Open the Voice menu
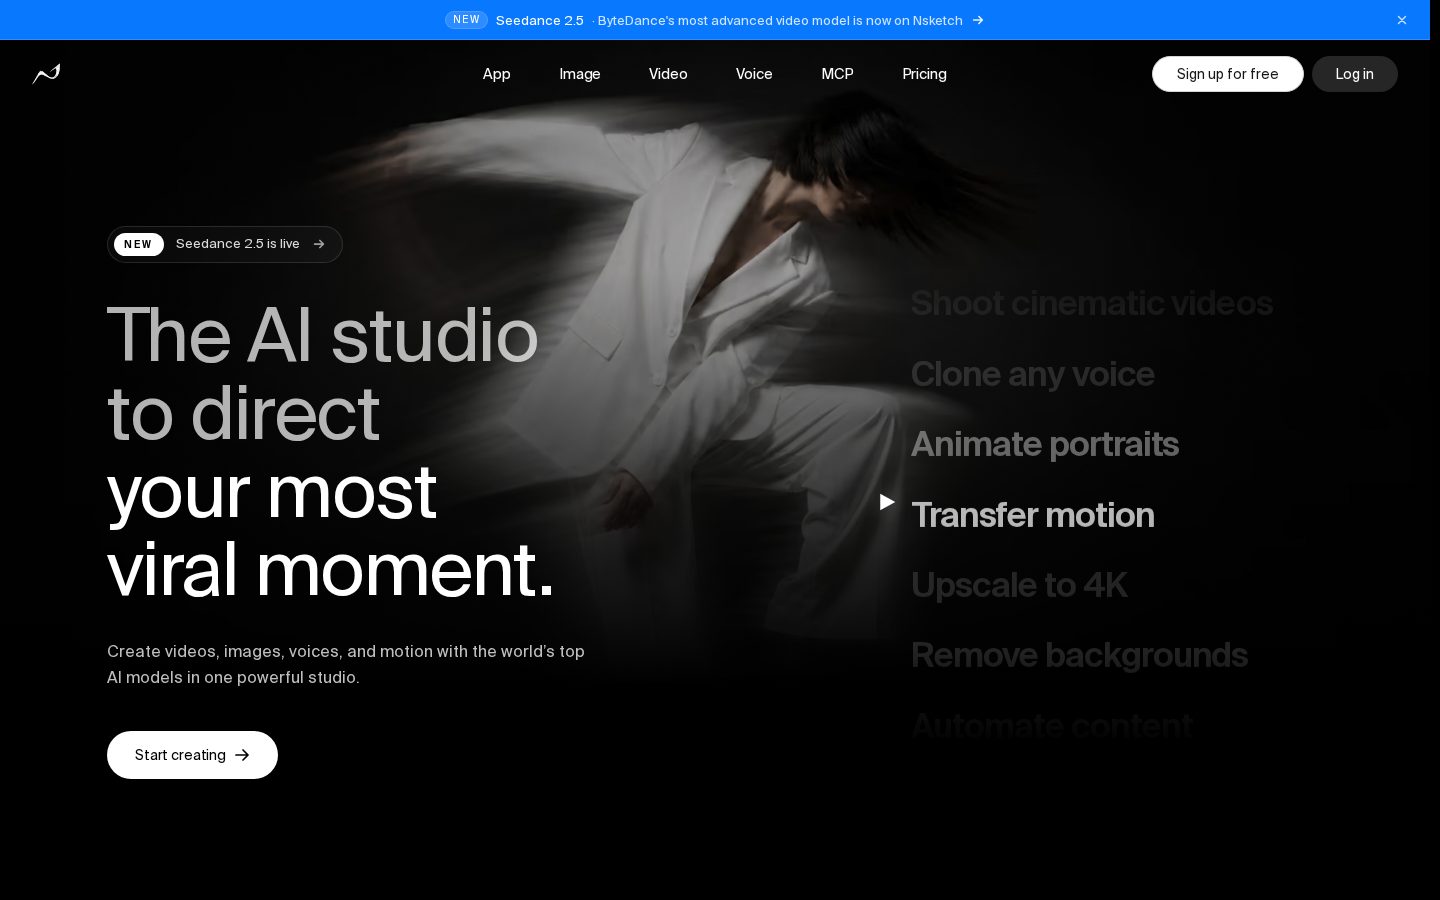 pos(754,74)
